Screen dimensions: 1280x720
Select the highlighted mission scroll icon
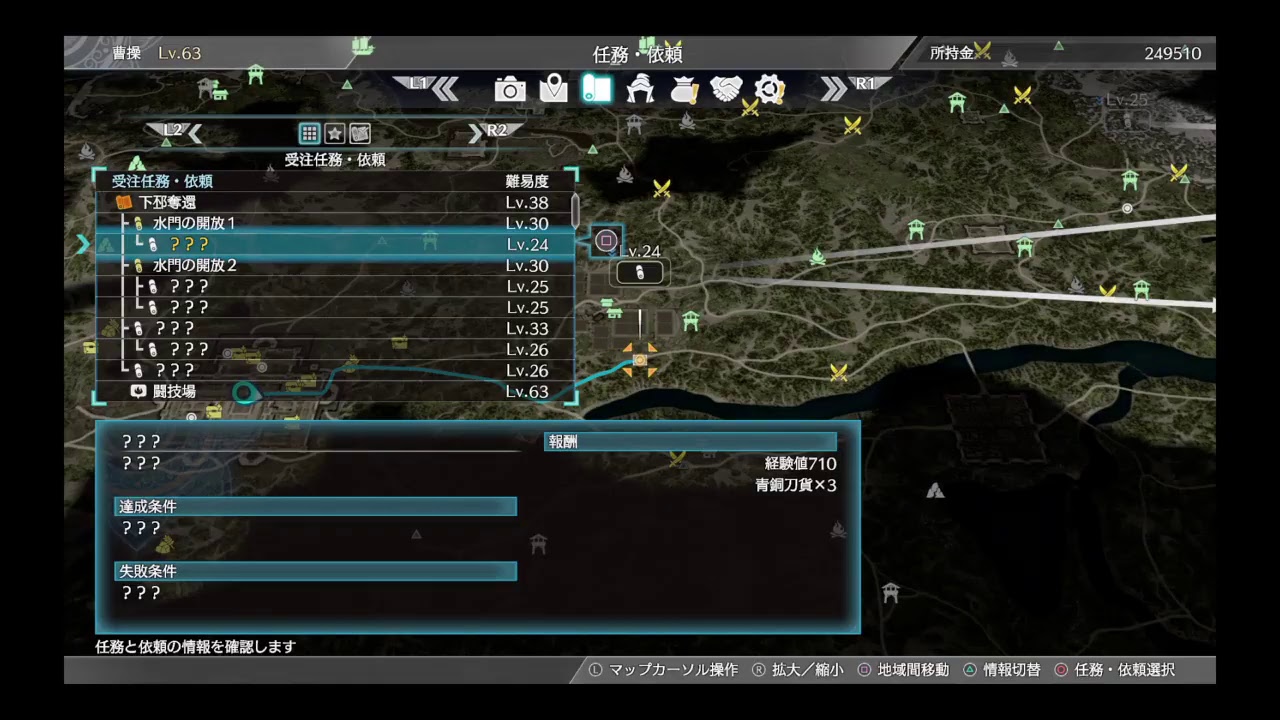point(596,89)
